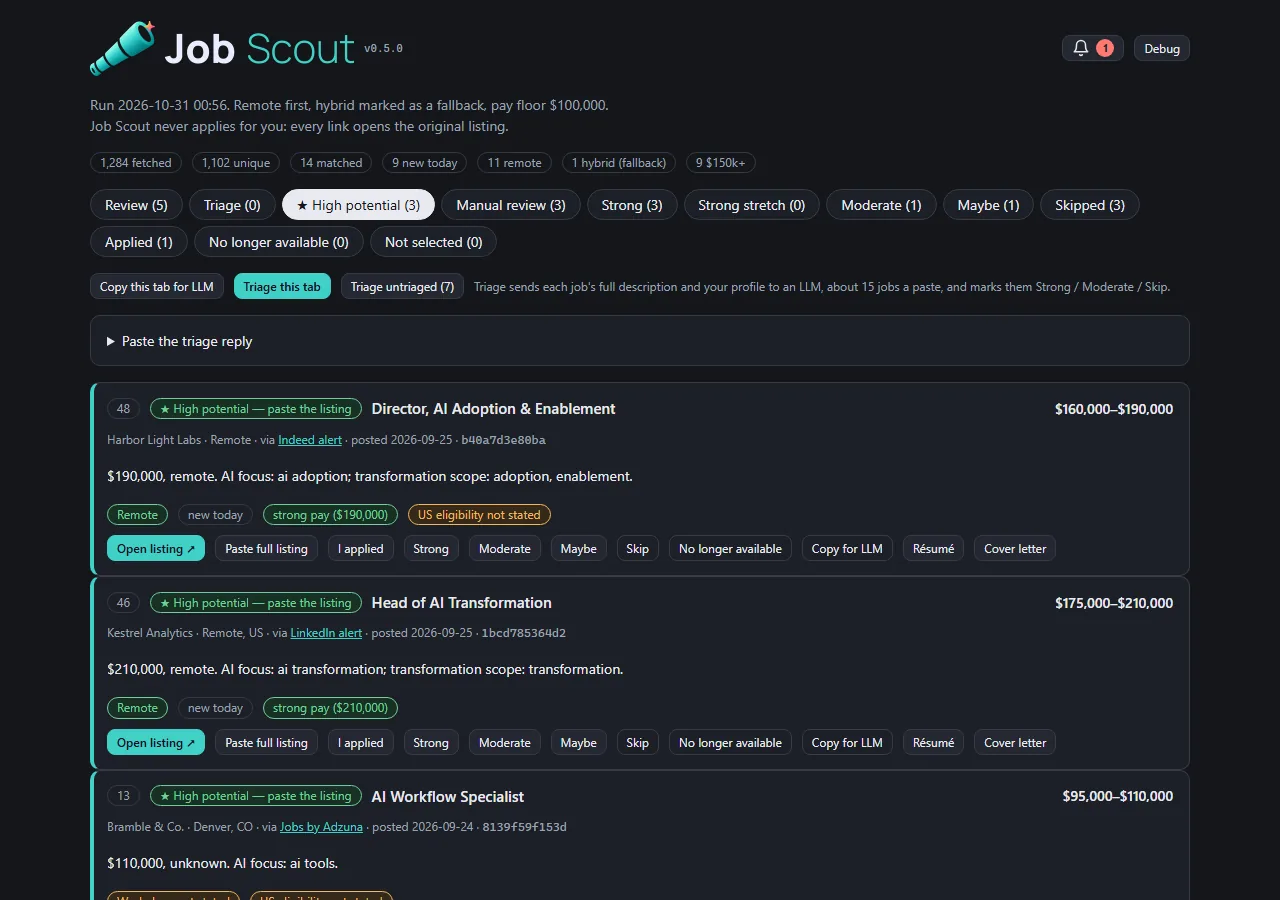Screen dimensions: 1280x900
Task: Open the No longer available (0) tab
Action: pyautogui.click(x=279, y=242)
